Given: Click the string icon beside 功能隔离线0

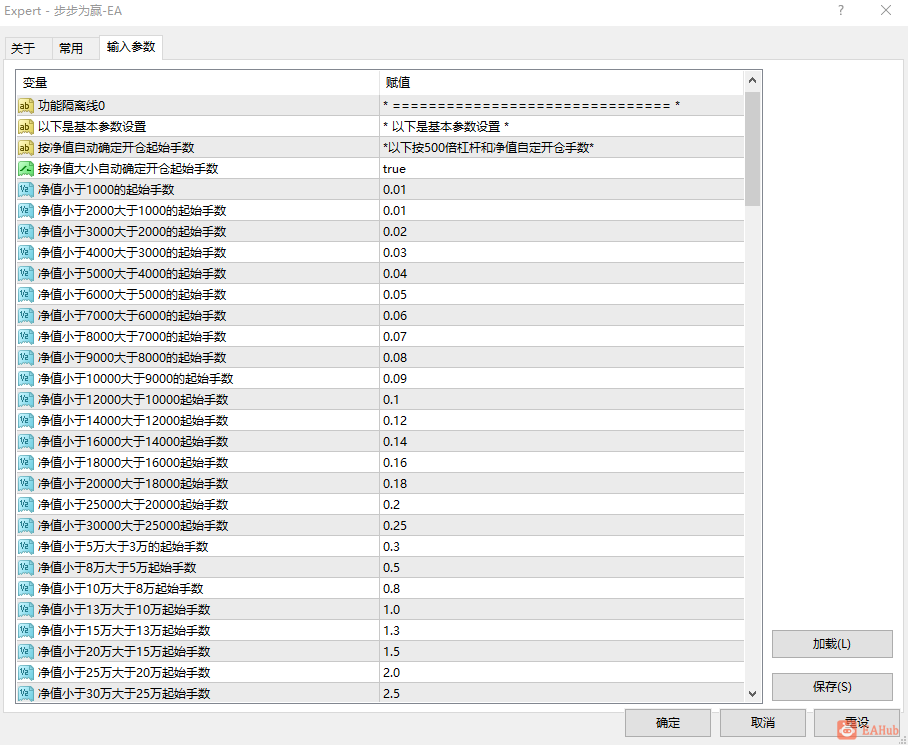Looking at the screenshot, I should (x=26, y=105).
